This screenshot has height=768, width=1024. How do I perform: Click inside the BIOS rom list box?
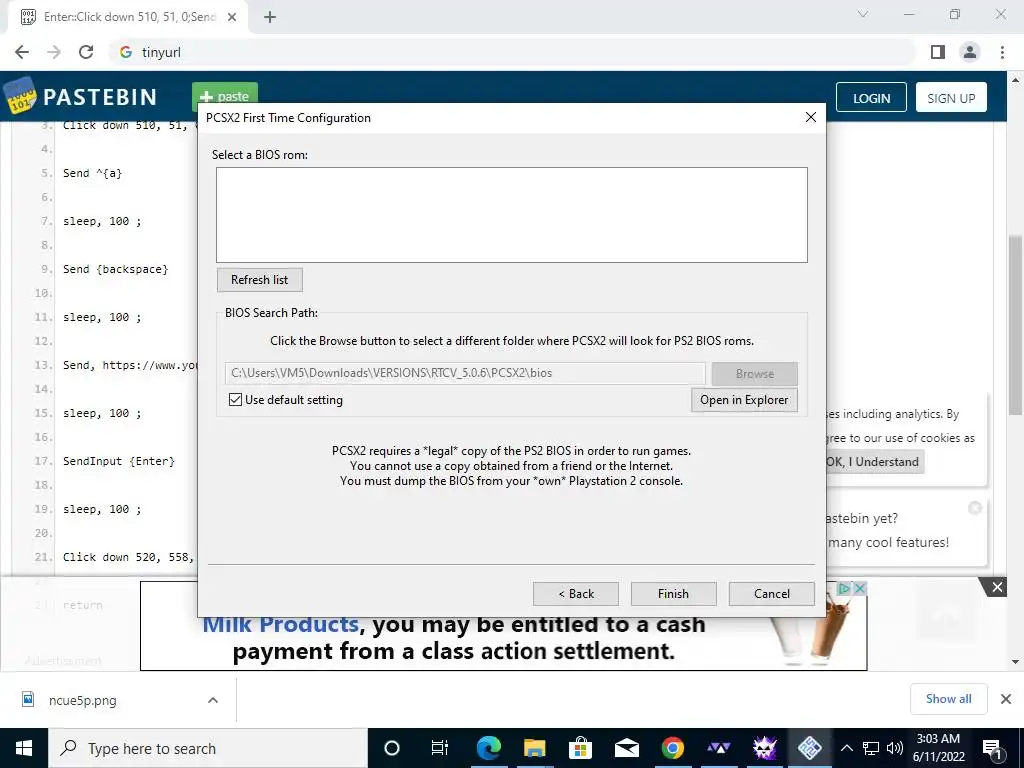point(512,215)
